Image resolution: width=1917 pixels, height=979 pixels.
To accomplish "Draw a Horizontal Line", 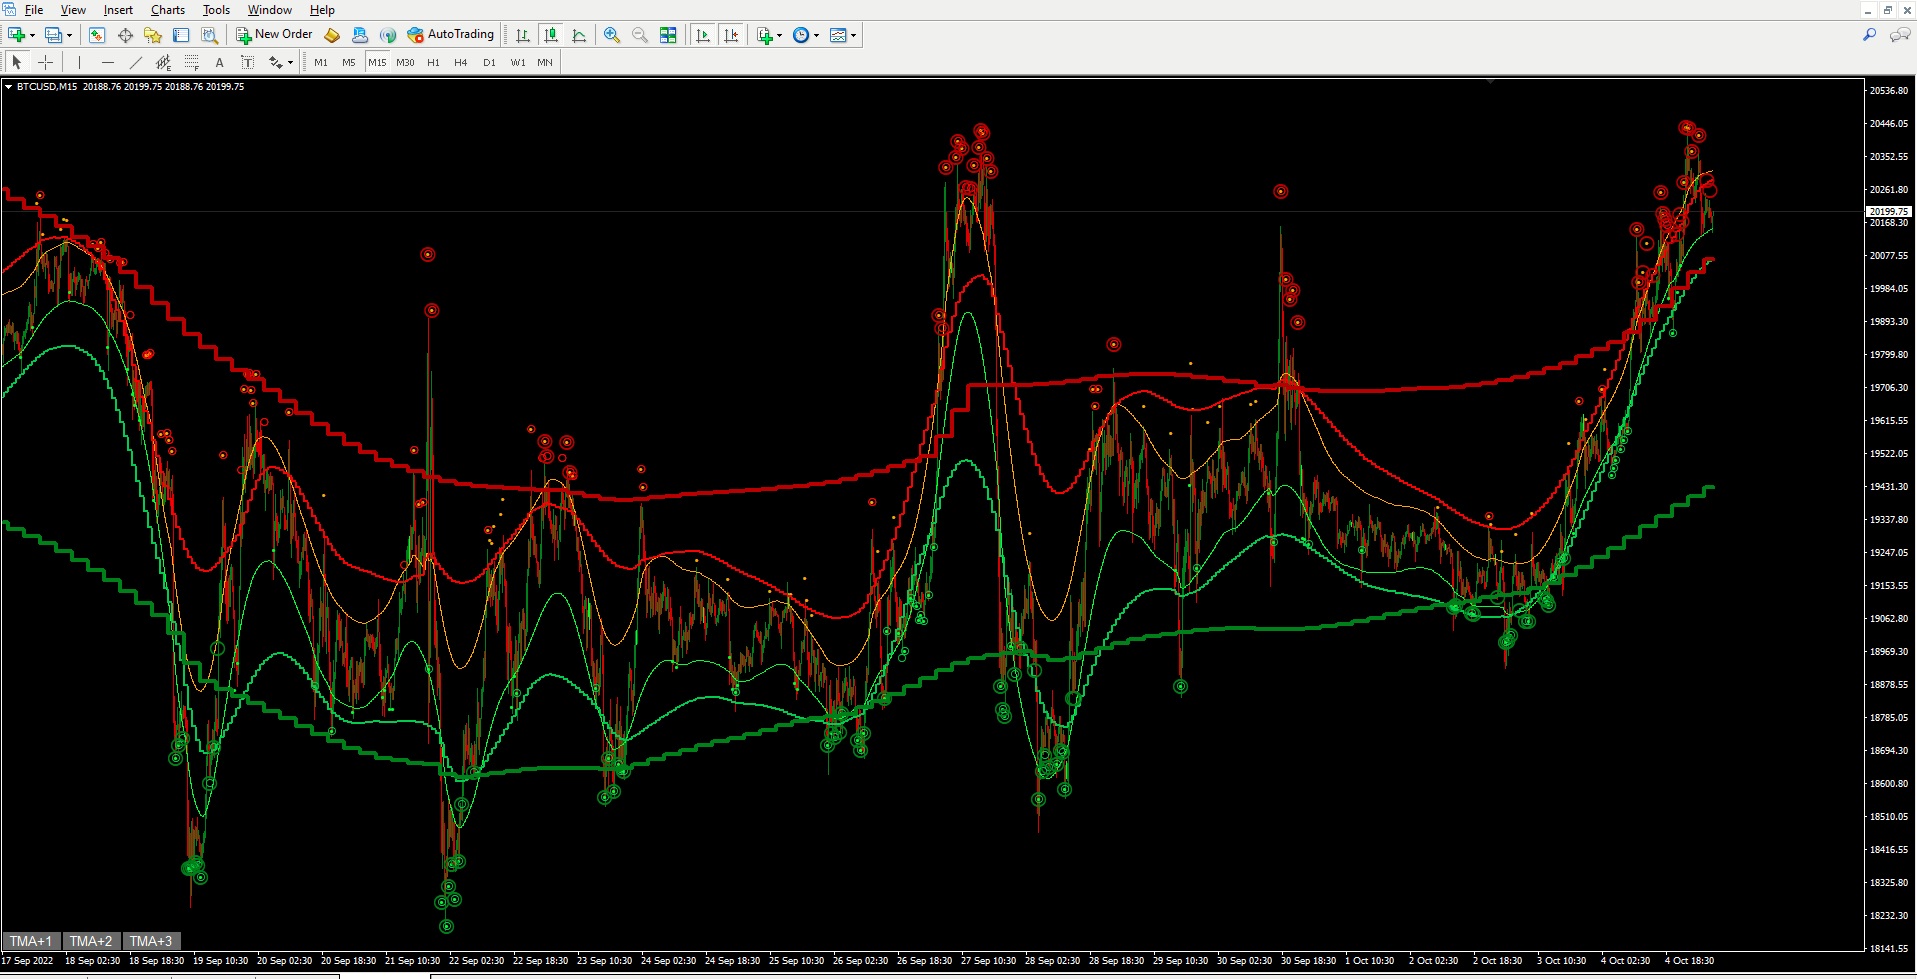I will click(x=108, y=62).
